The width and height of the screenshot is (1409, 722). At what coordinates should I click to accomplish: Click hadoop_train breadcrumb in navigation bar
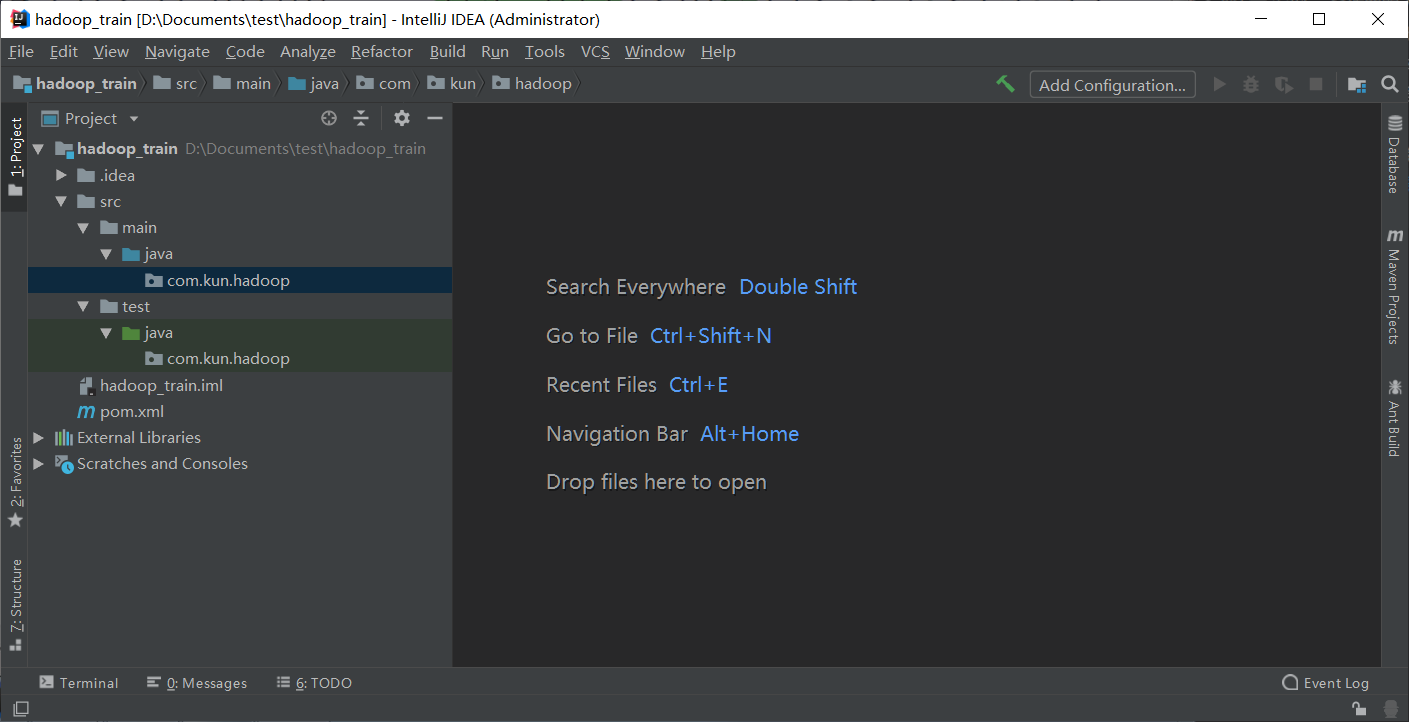click(75, 84)
